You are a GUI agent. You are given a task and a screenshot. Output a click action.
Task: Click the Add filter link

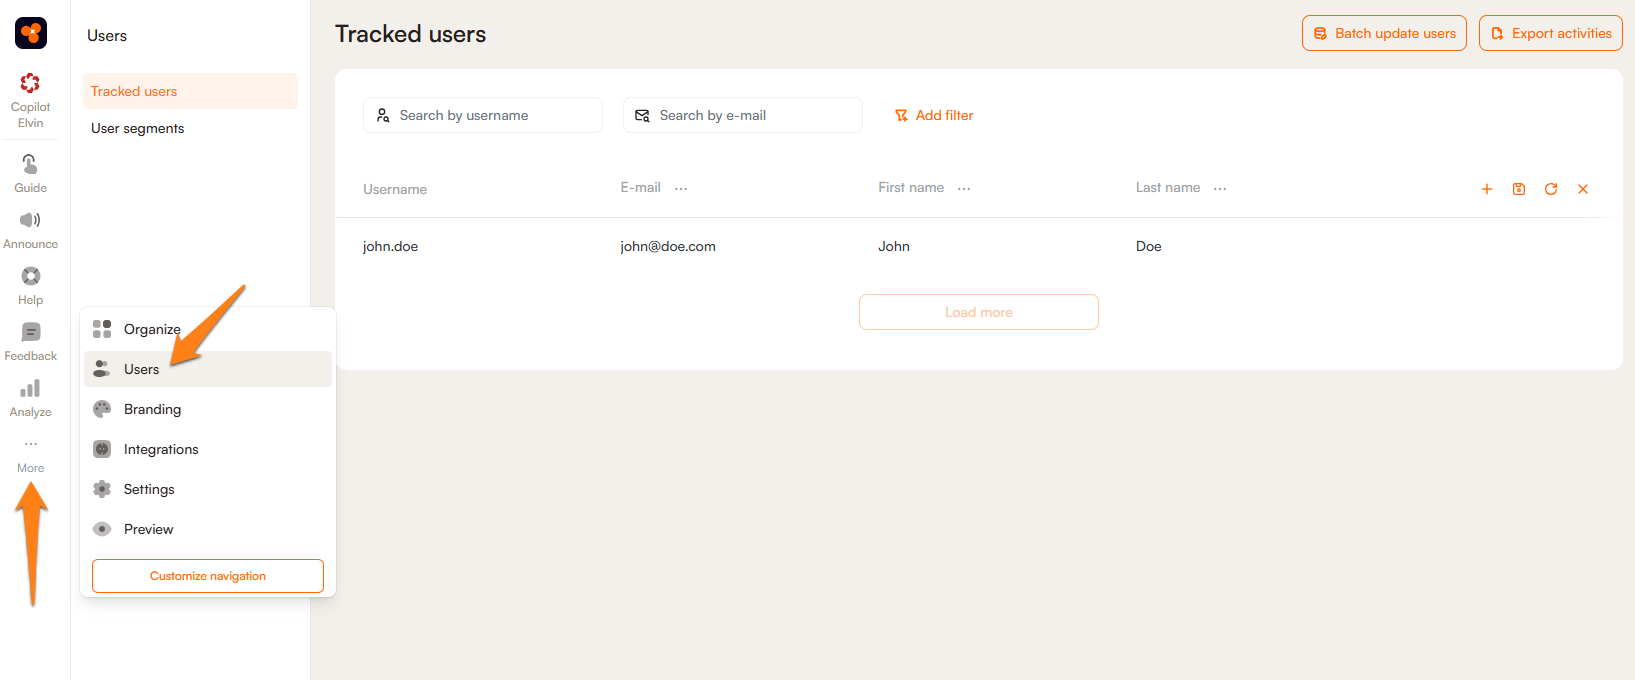click(x=934, y=115)
